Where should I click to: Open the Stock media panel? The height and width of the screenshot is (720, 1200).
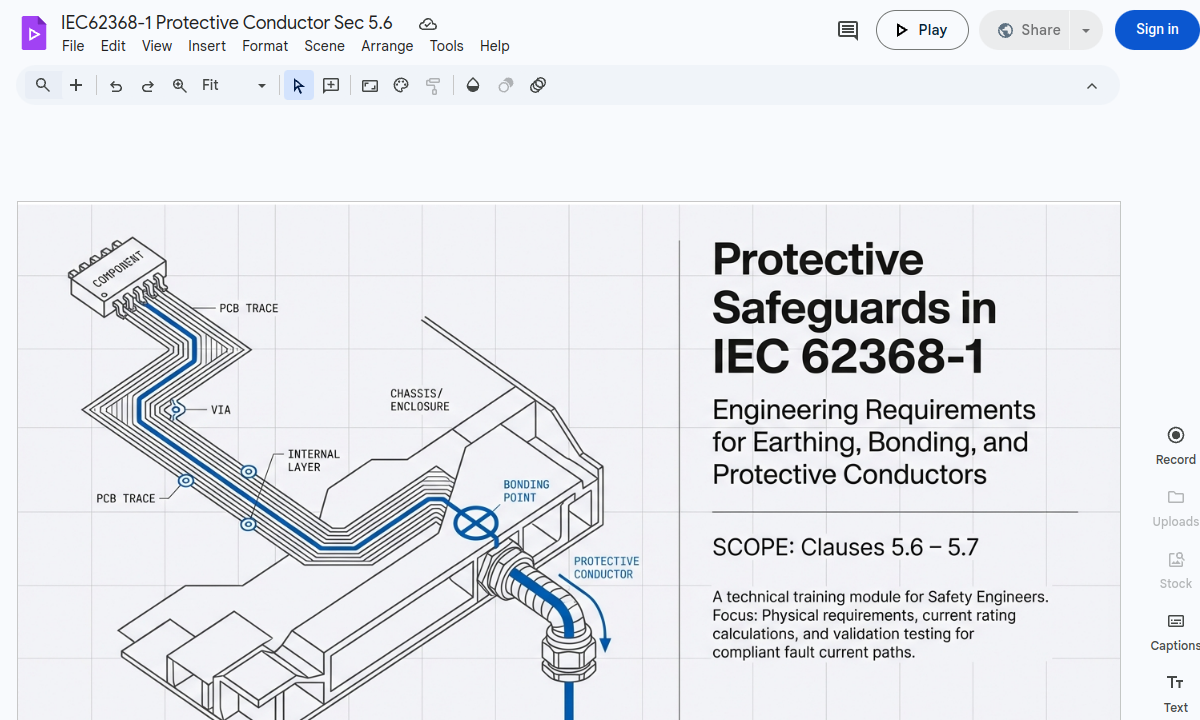pos(1175,569)
